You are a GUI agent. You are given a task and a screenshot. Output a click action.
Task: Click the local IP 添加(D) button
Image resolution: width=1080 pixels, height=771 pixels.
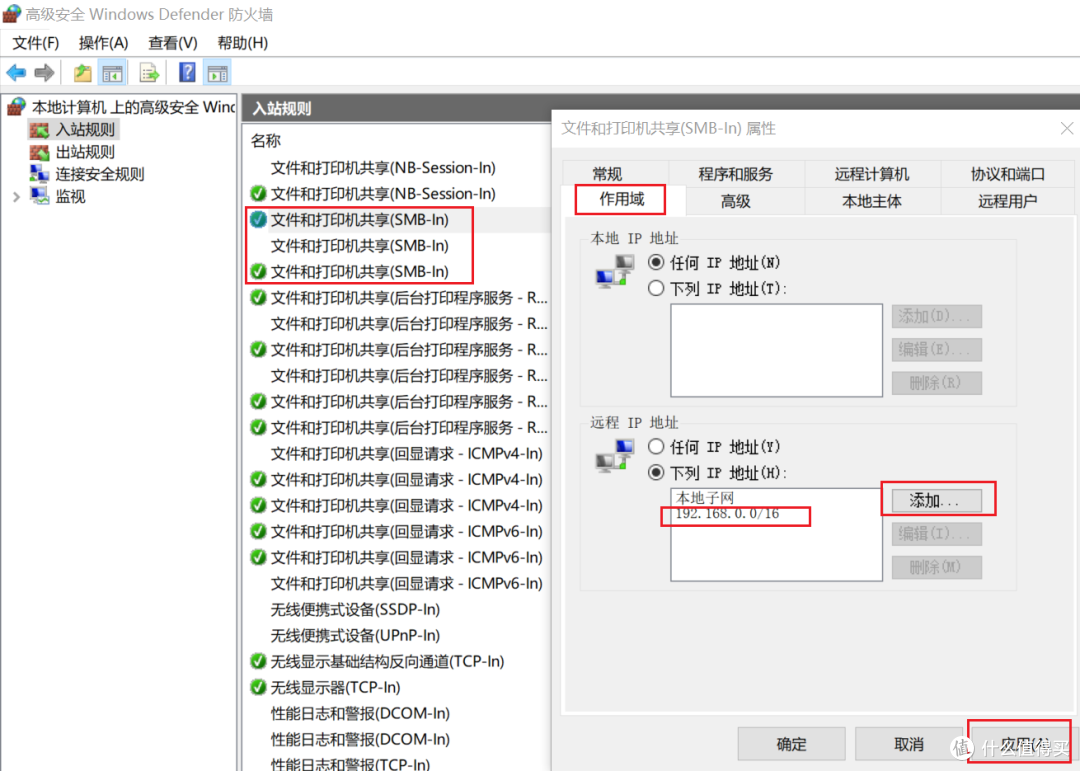[936, 316]
